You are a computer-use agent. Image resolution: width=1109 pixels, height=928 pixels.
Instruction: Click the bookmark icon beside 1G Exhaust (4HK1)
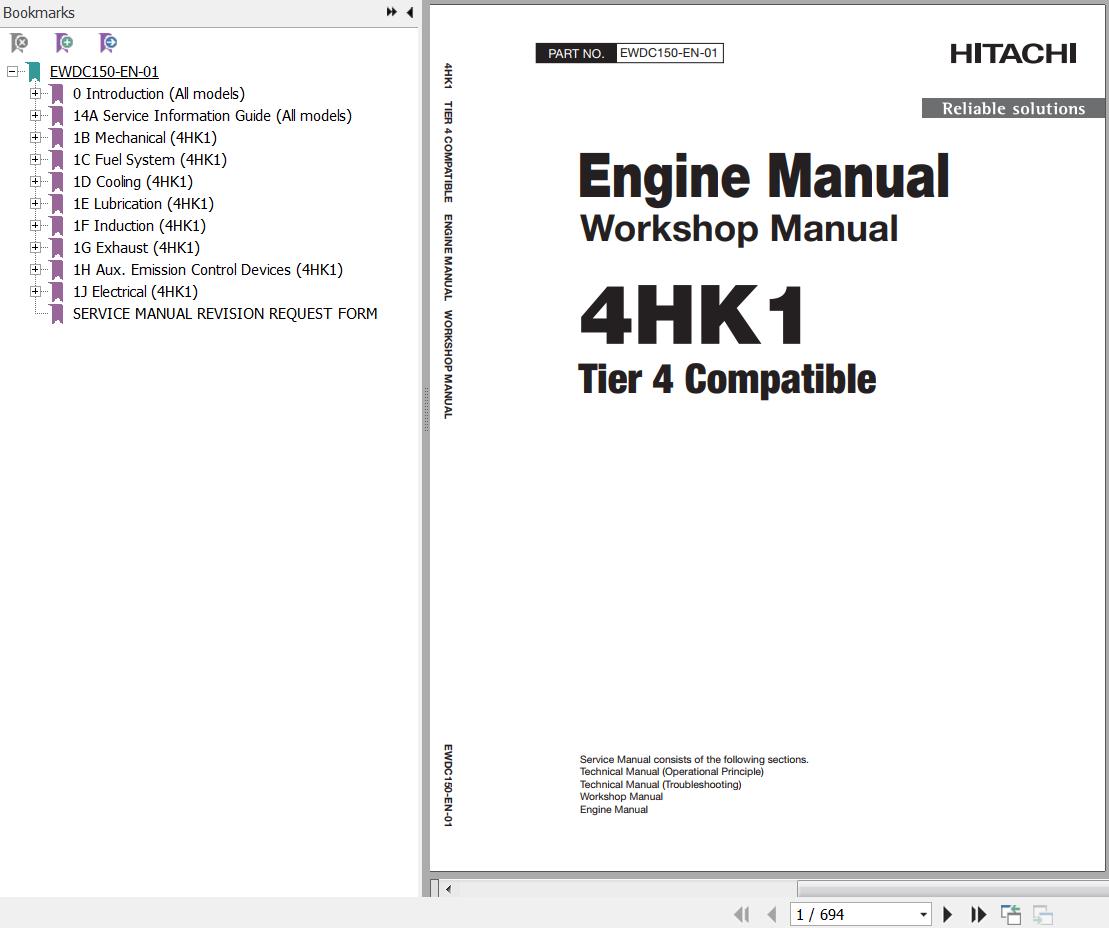click(57, 248)
